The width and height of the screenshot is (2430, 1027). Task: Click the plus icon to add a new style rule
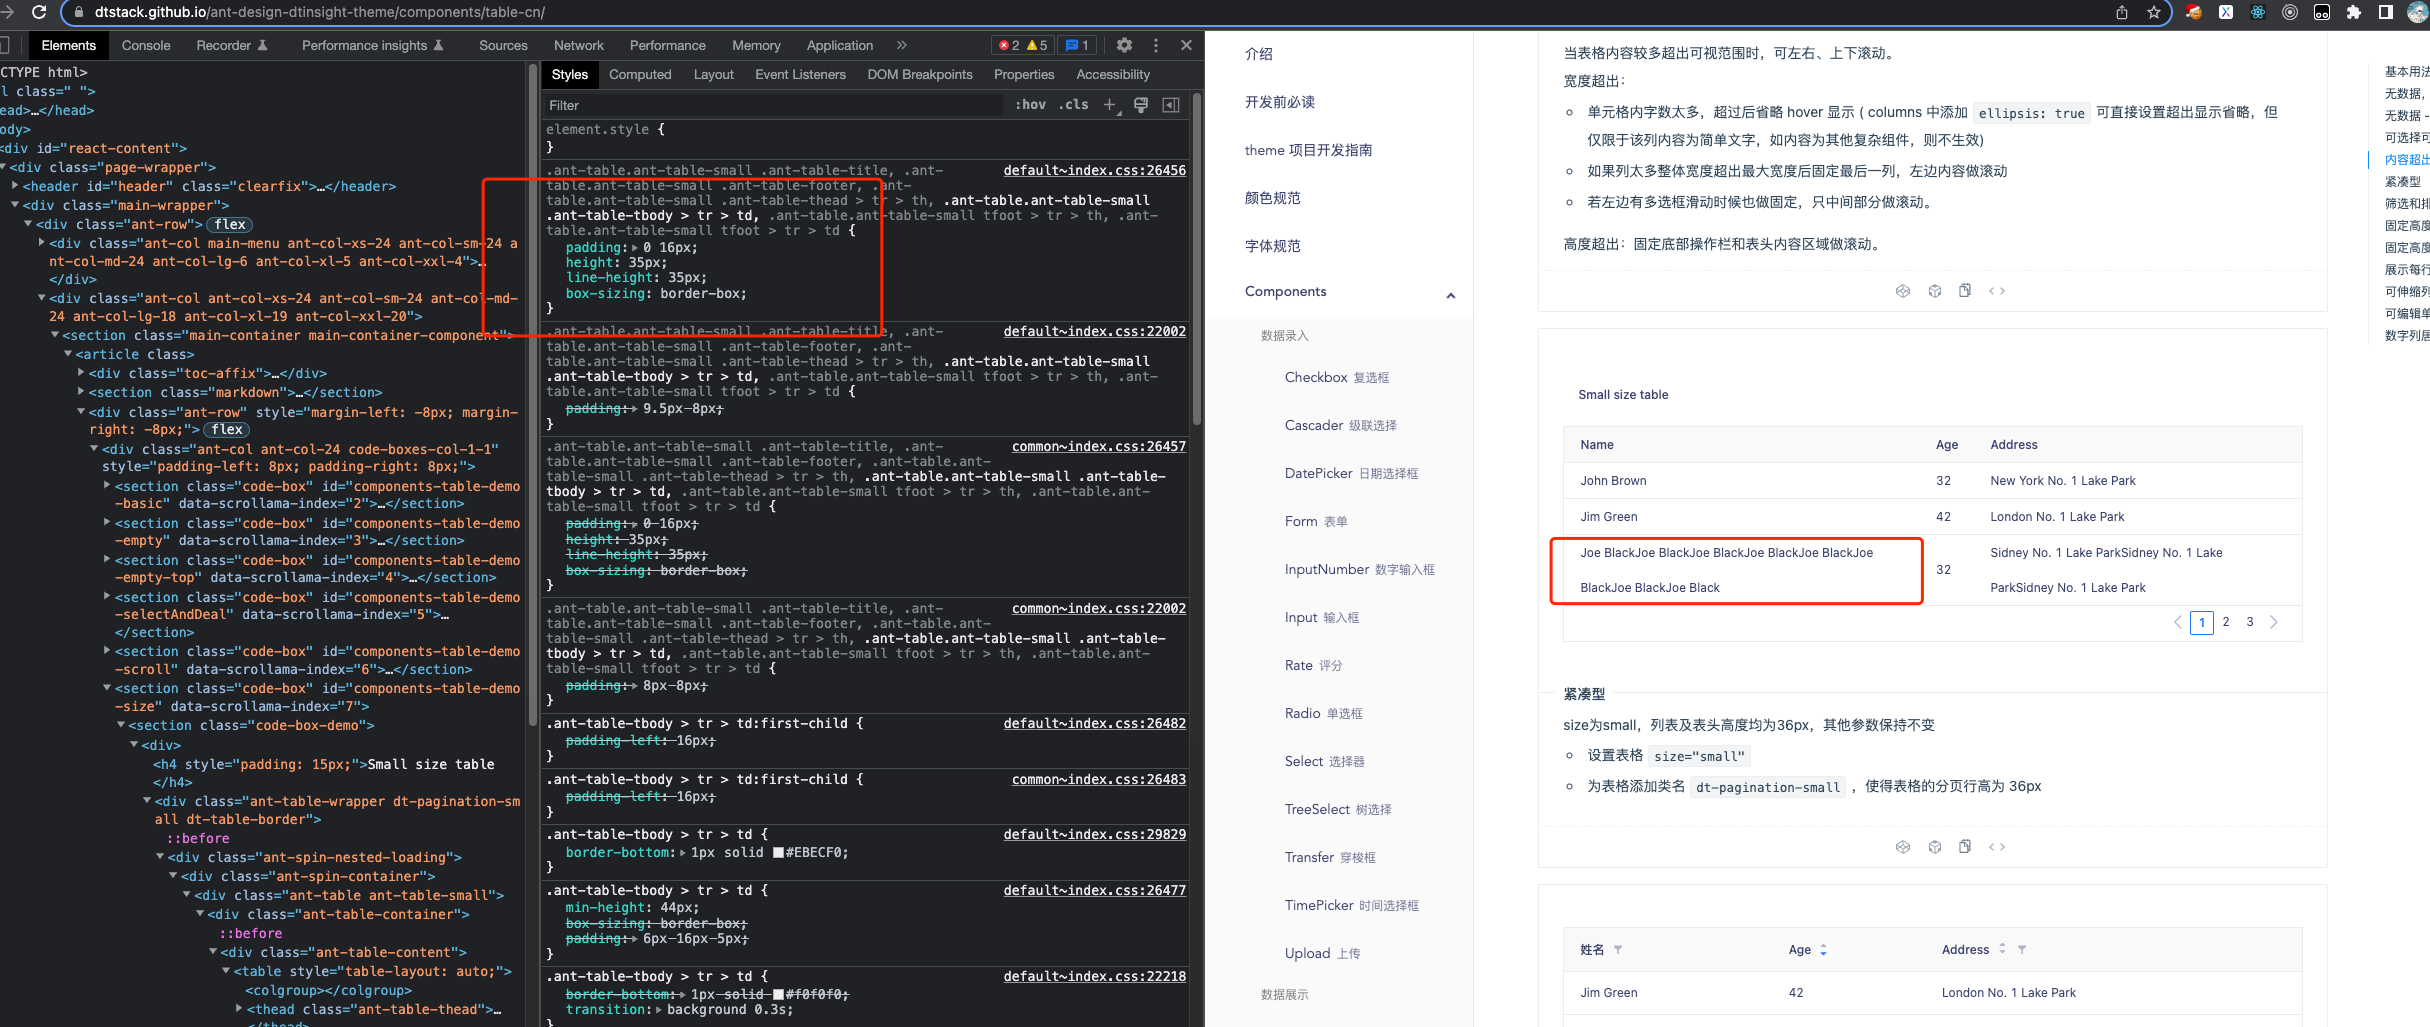(1110, 104)
